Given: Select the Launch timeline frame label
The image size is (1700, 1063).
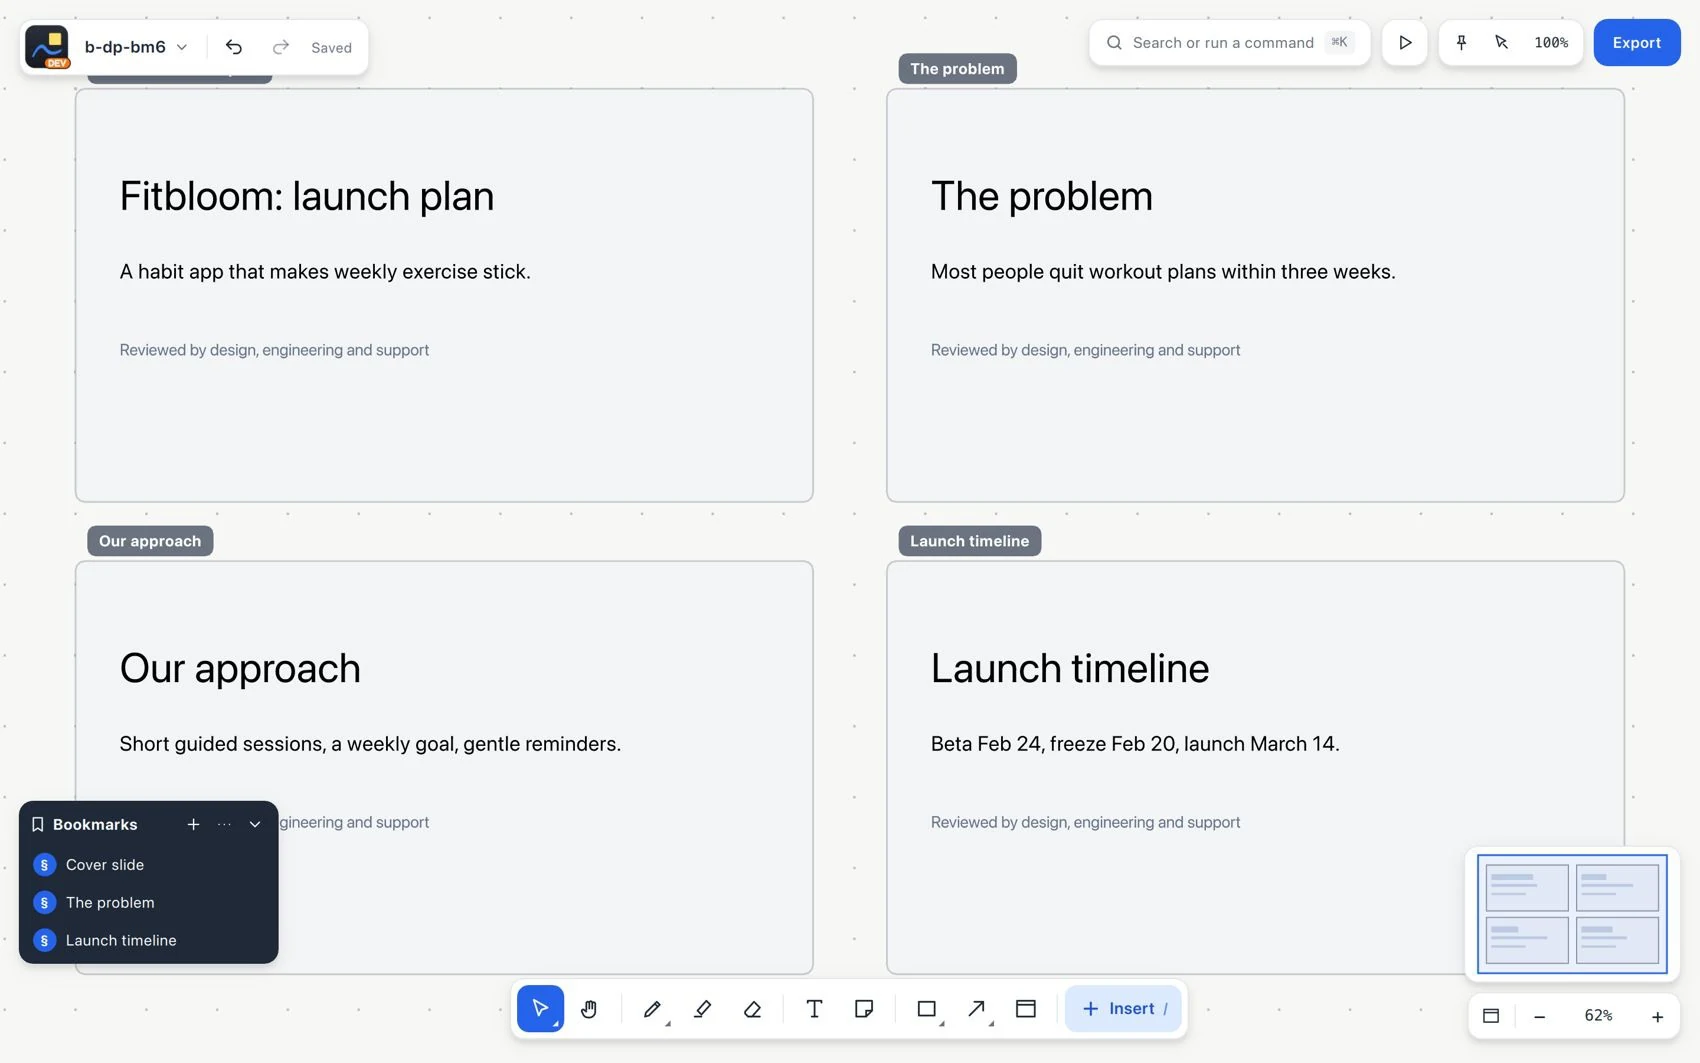Looking at the screenshot, I should (969, 541).
